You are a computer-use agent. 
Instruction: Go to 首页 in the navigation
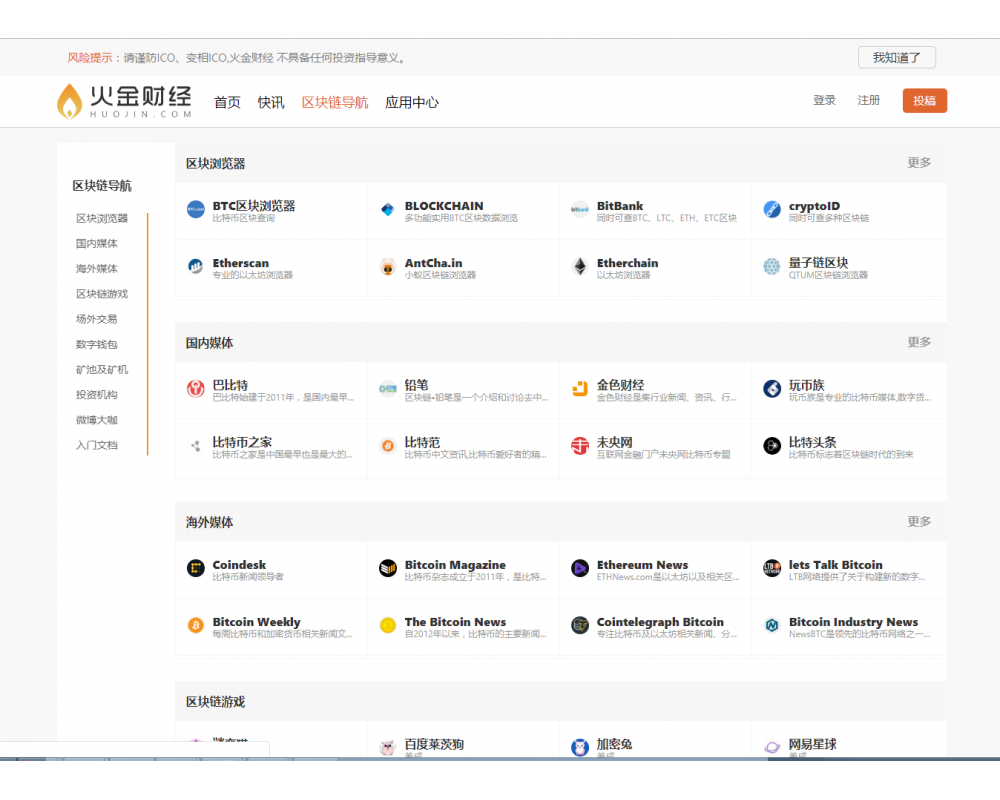point(227,102)
